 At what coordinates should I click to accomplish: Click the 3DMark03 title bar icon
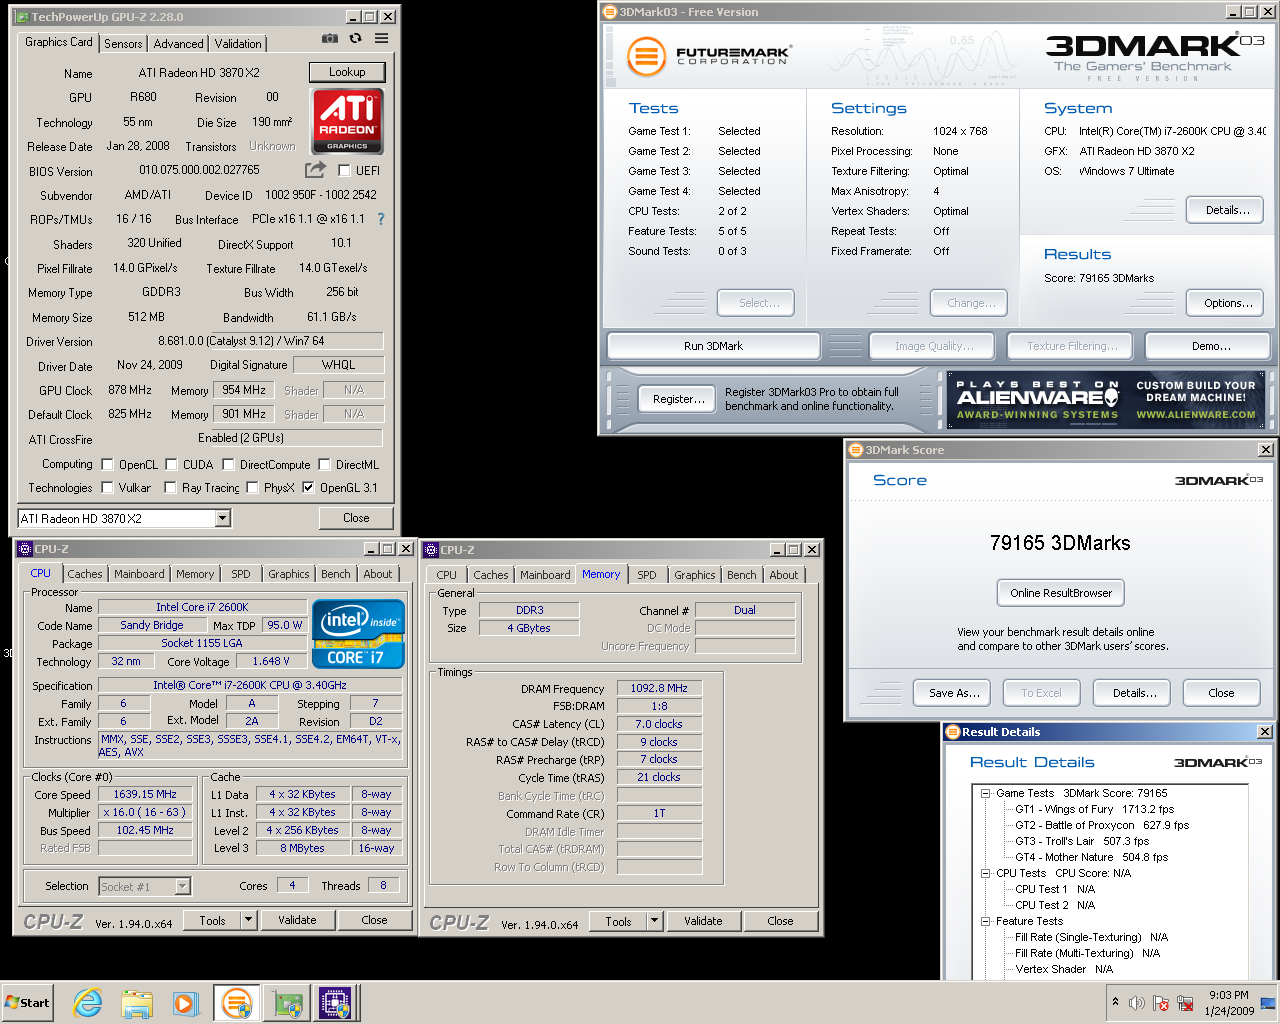click(609, 12)
